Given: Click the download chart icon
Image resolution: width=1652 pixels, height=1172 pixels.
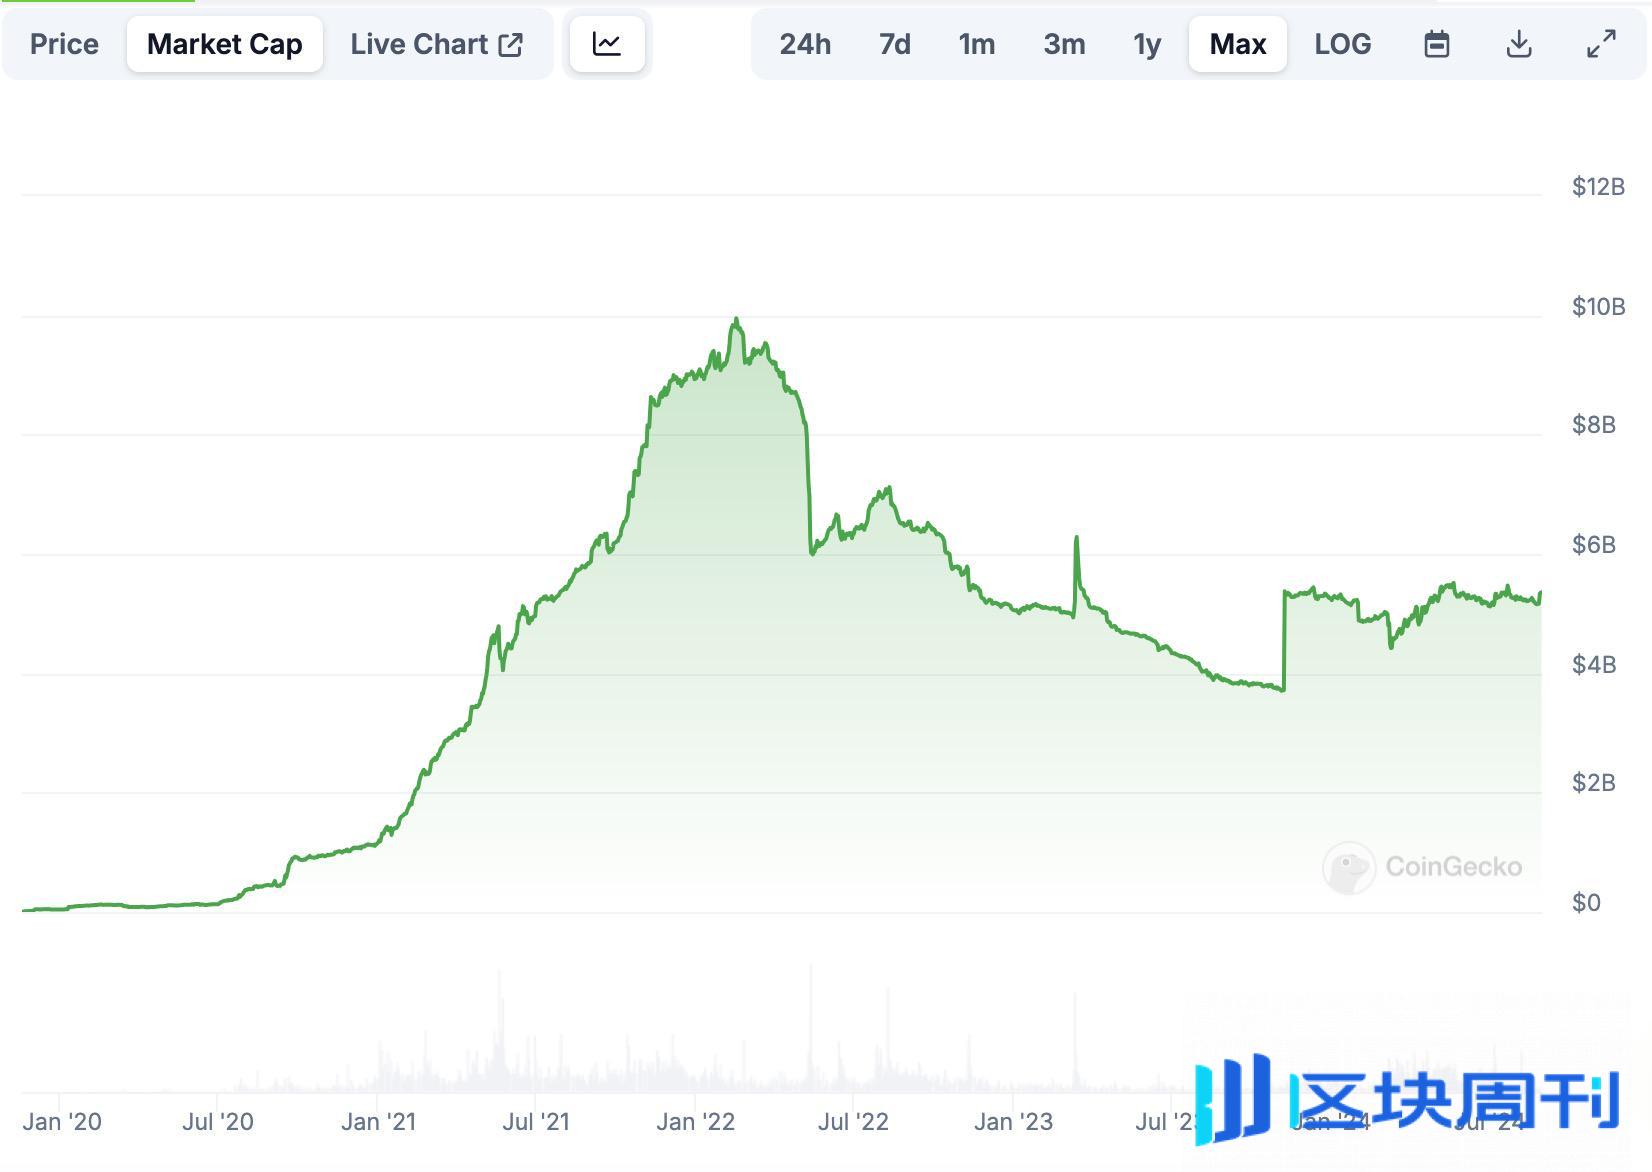Looking at the screenshot, I should (1519, 44).
